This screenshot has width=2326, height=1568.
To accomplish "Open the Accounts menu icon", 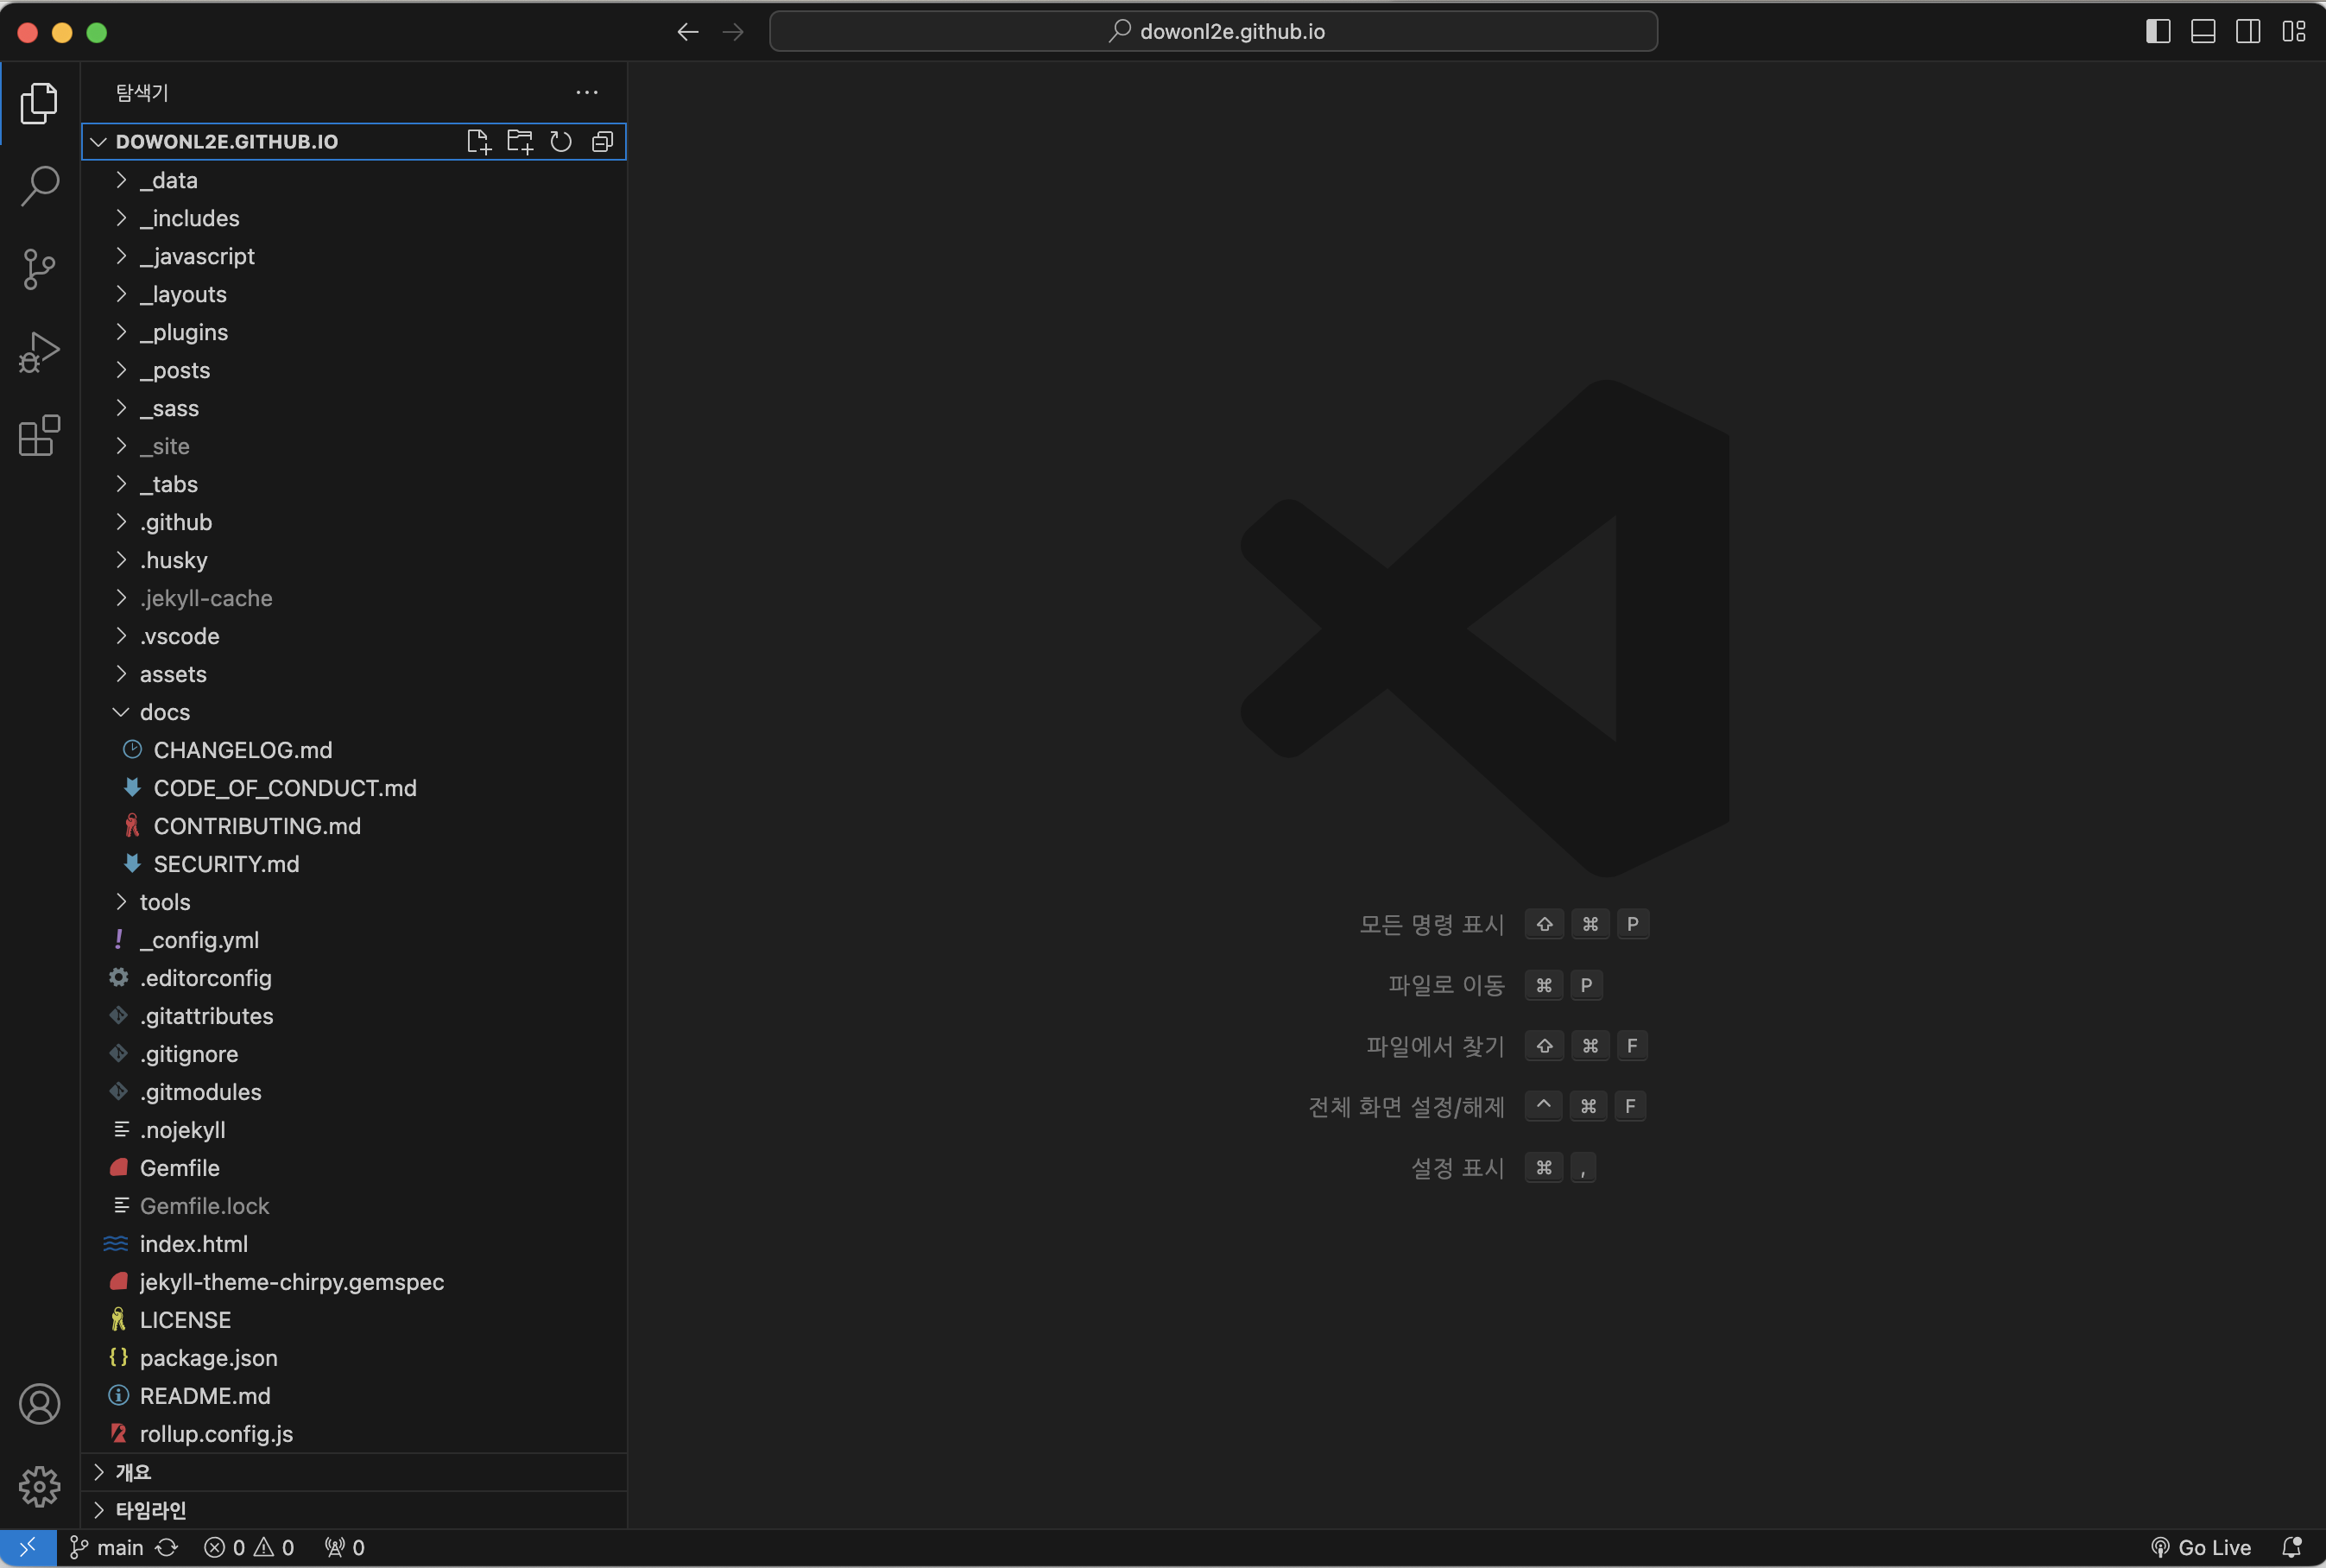I will pyautogui.click(x=39, y=1404).
